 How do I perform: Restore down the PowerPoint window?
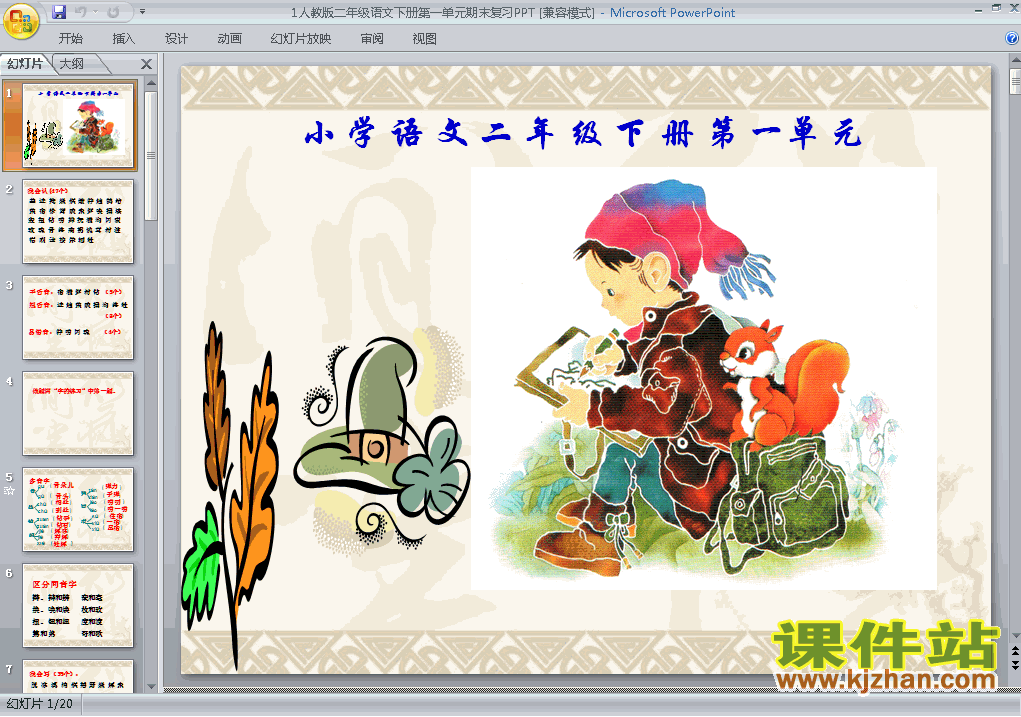996,8
